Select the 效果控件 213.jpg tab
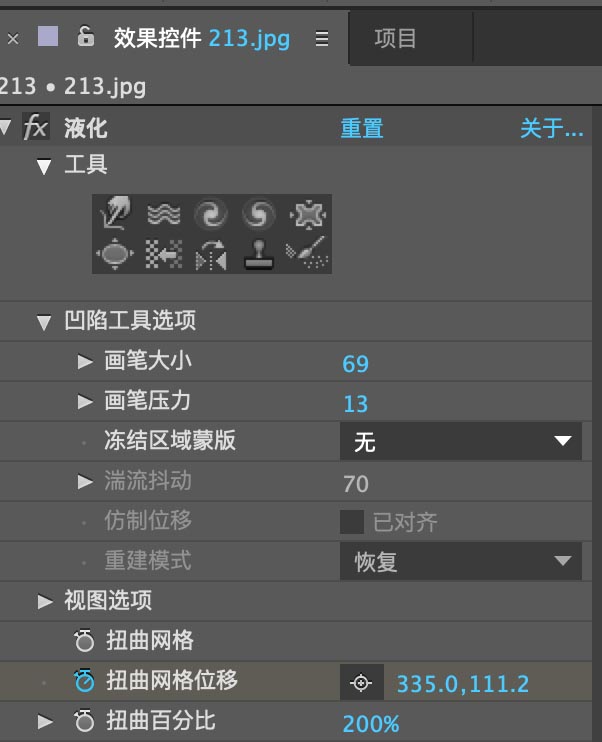This screenshot has width=602, height=742. [x=202, y=38]
